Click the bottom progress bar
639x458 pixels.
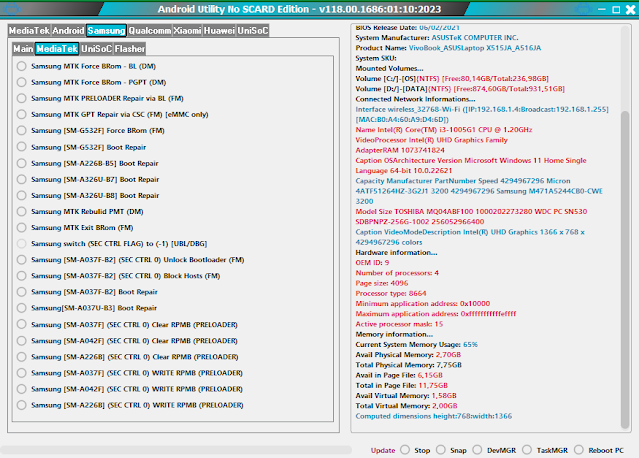tap(176, 450)
